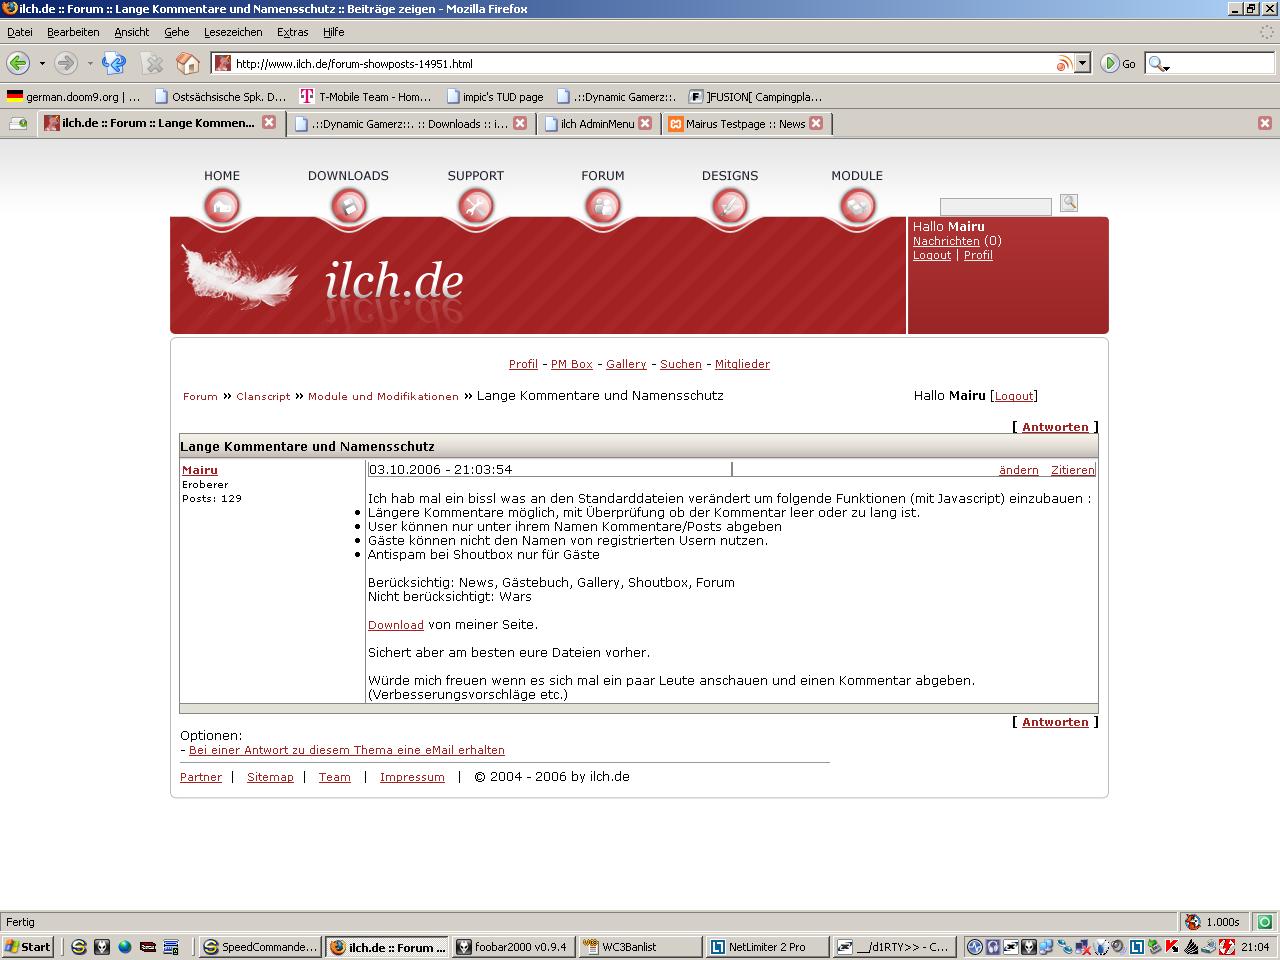The width and height of the screenshot is (1280, 960).
Task: Click the Nachrichten link in header
Action: [946, 241]
